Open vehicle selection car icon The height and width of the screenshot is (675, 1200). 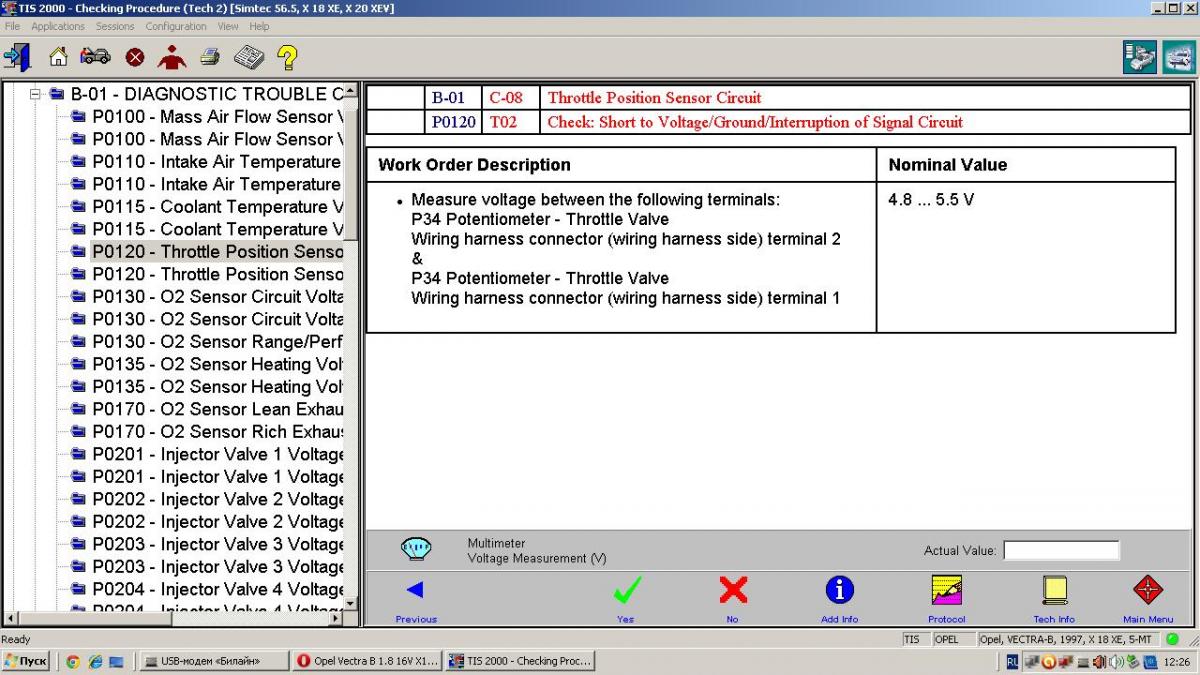pyautogui.click(x=95, y=57)
